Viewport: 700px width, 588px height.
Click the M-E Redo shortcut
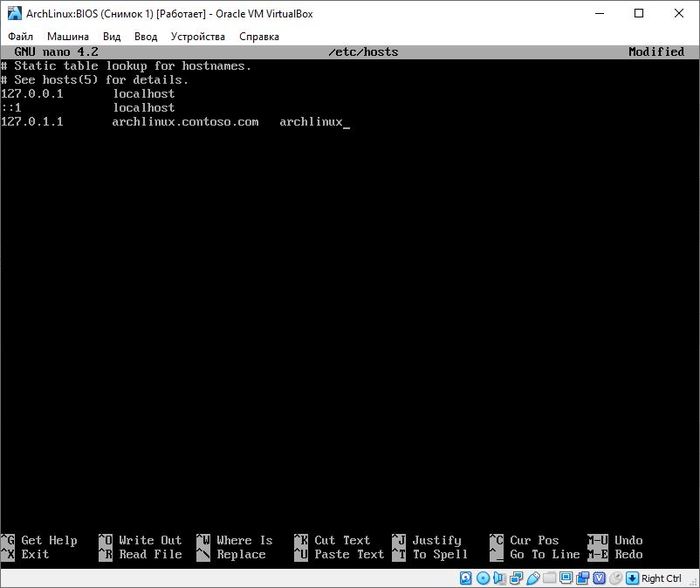pos(615,554)
